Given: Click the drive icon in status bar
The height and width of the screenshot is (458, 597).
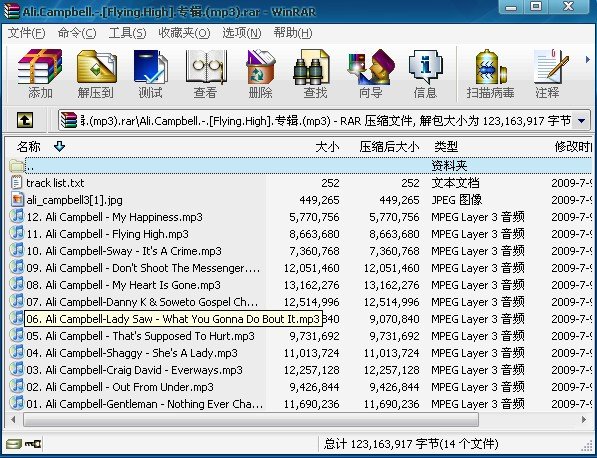Looking at the screenshot, I should (14, 444).
